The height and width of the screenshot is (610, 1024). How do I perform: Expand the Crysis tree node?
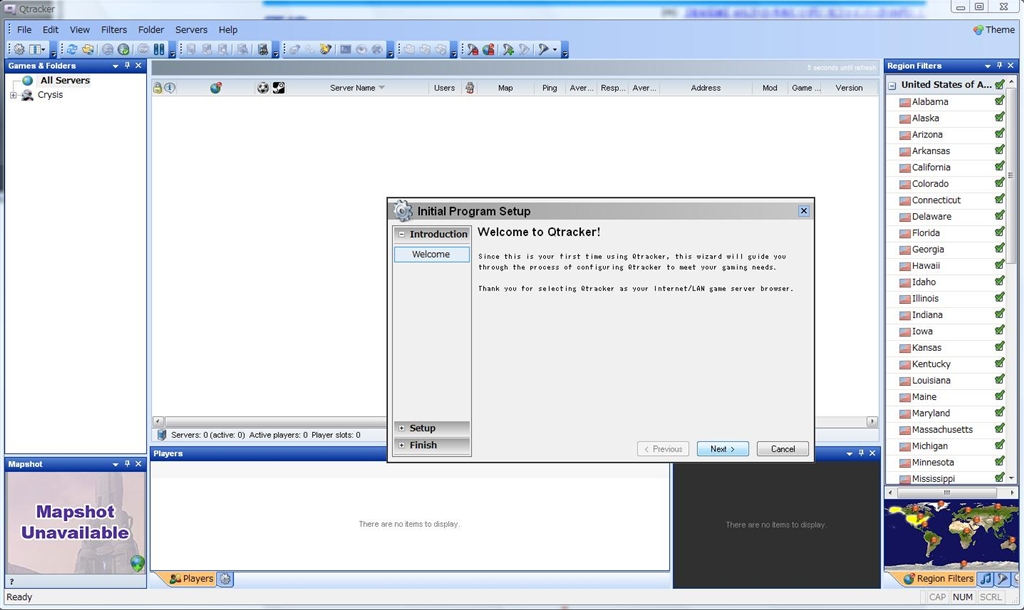click(13, 95)
